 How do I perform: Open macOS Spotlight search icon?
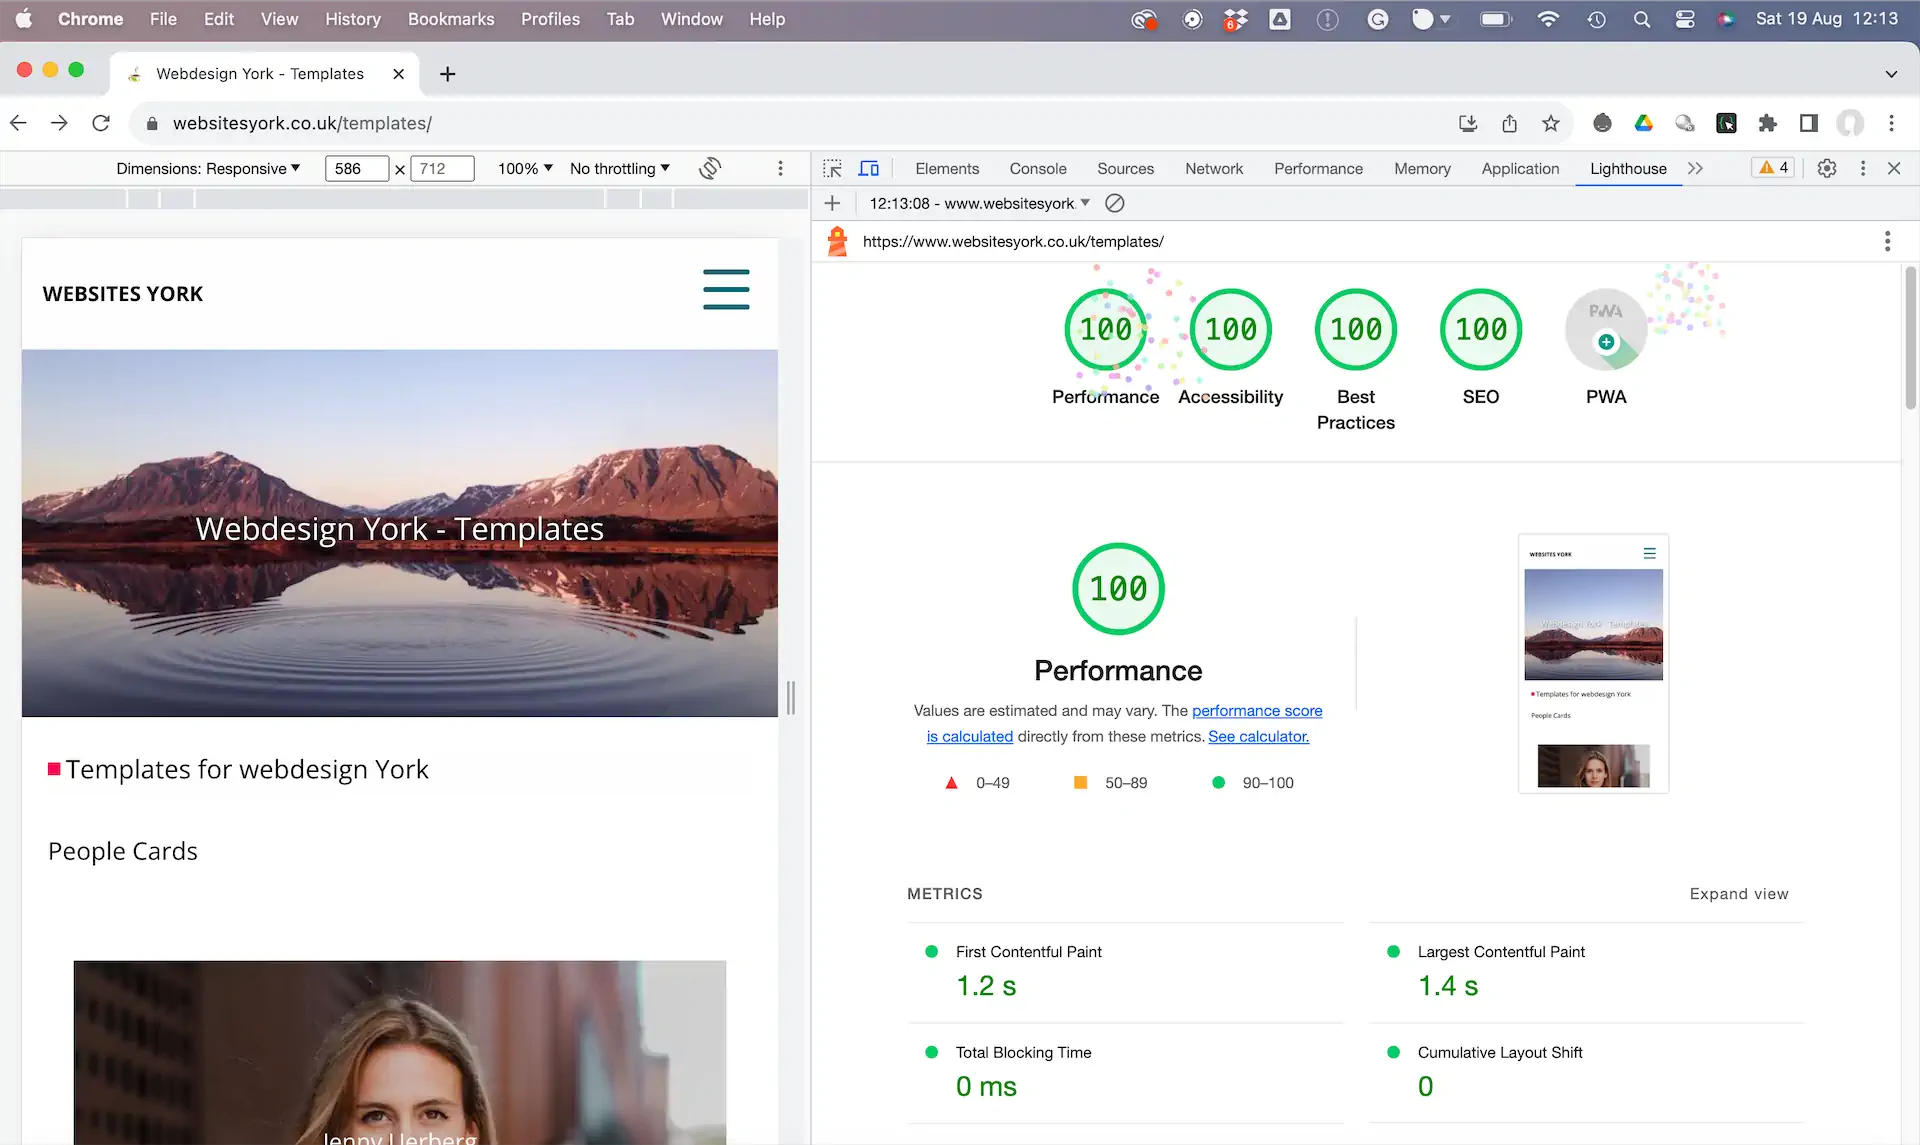[x=1641, y=19]
